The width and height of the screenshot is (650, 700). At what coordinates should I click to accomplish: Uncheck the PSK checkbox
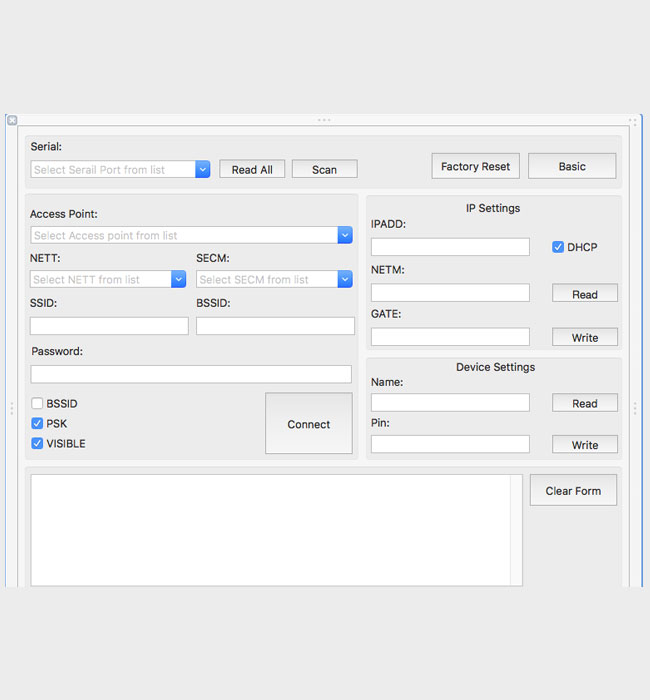pos(37,423)
